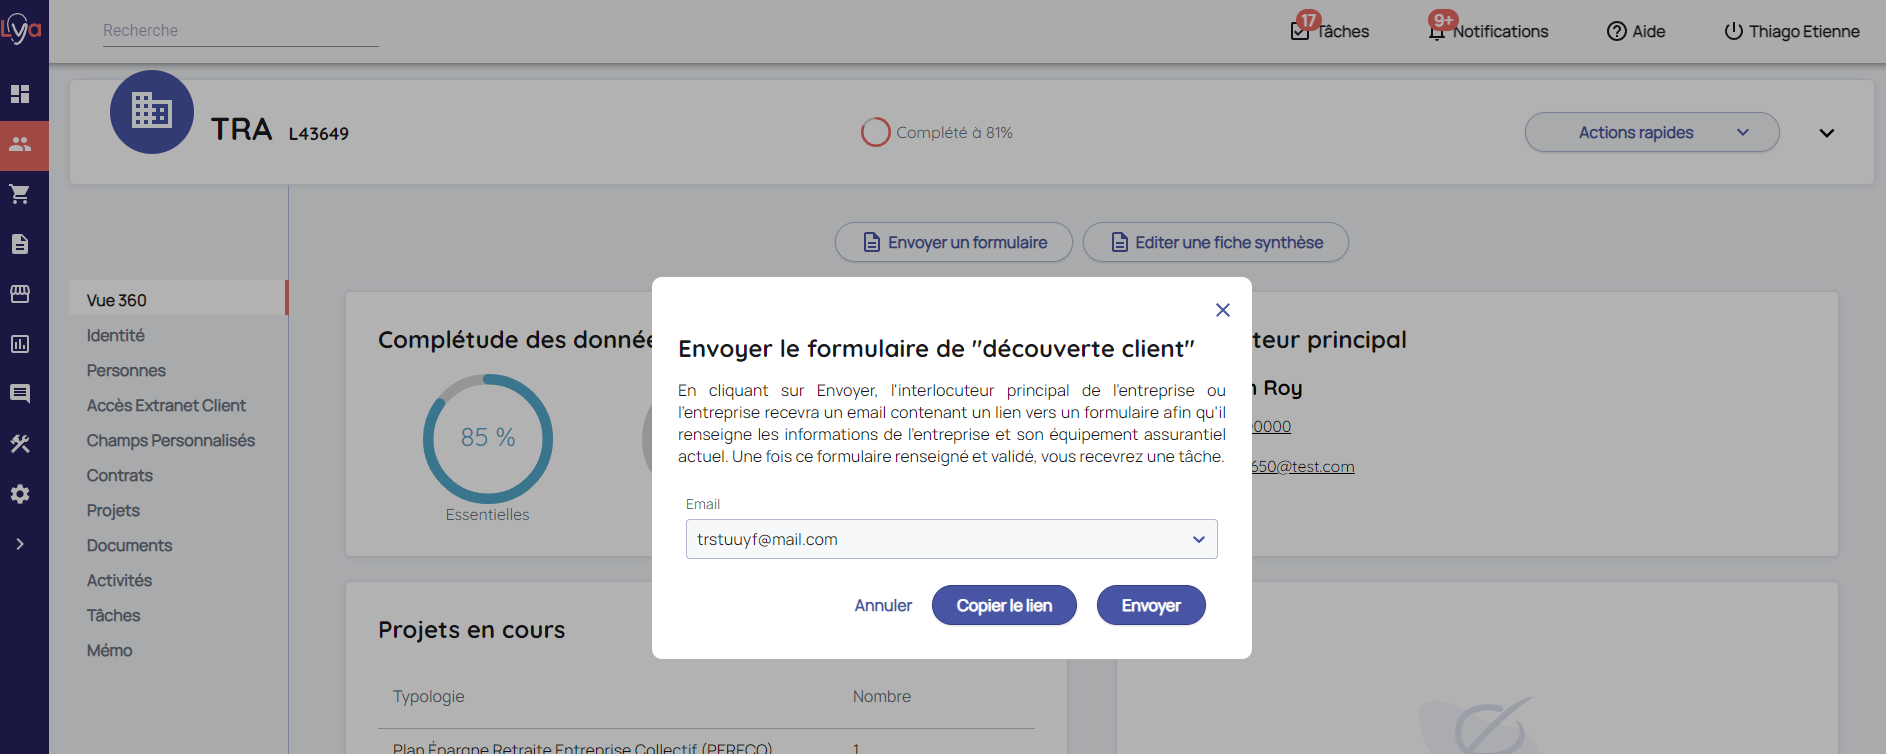Screen dimensions: 1886x754
Task: Click the shopping cart sidebar icon
Action: pos(20,194)
